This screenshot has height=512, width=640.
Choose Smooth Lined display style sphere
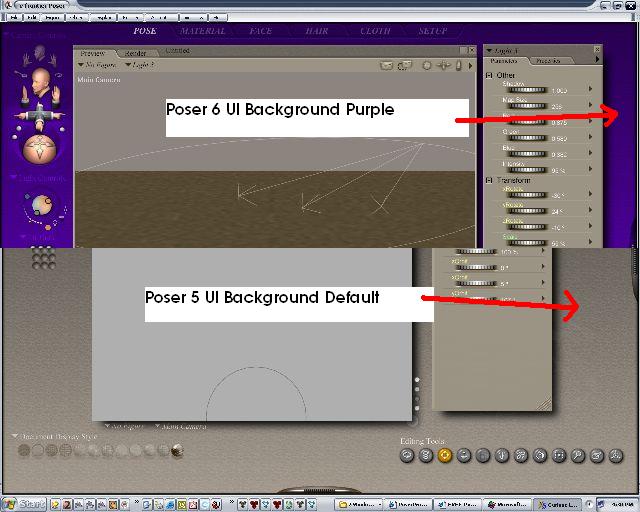163,451
